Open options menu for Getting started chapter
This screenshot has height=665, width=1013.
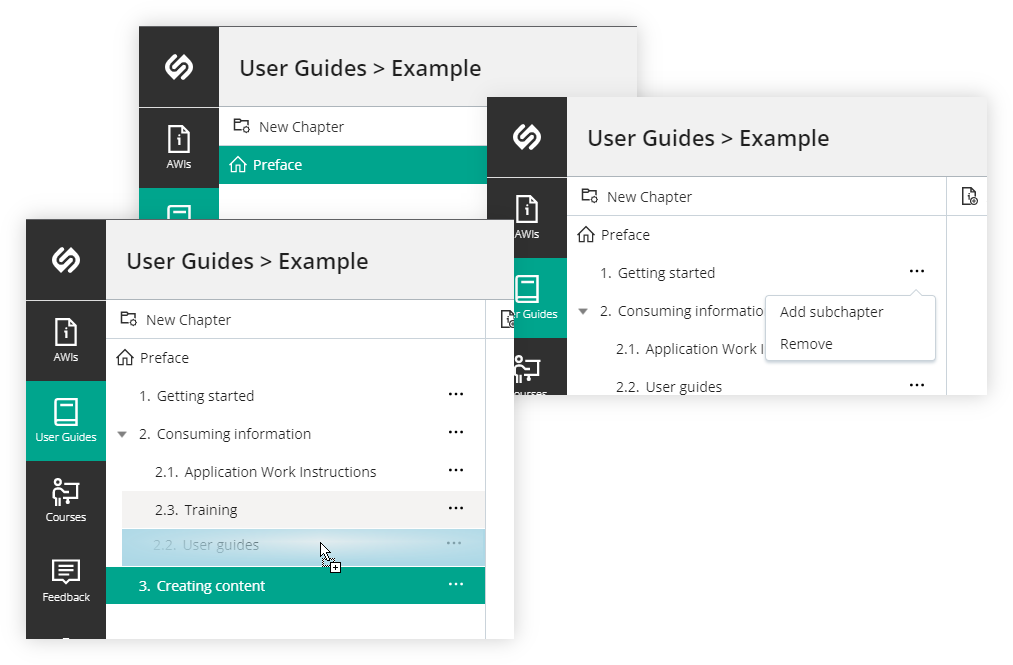point(456,394)
